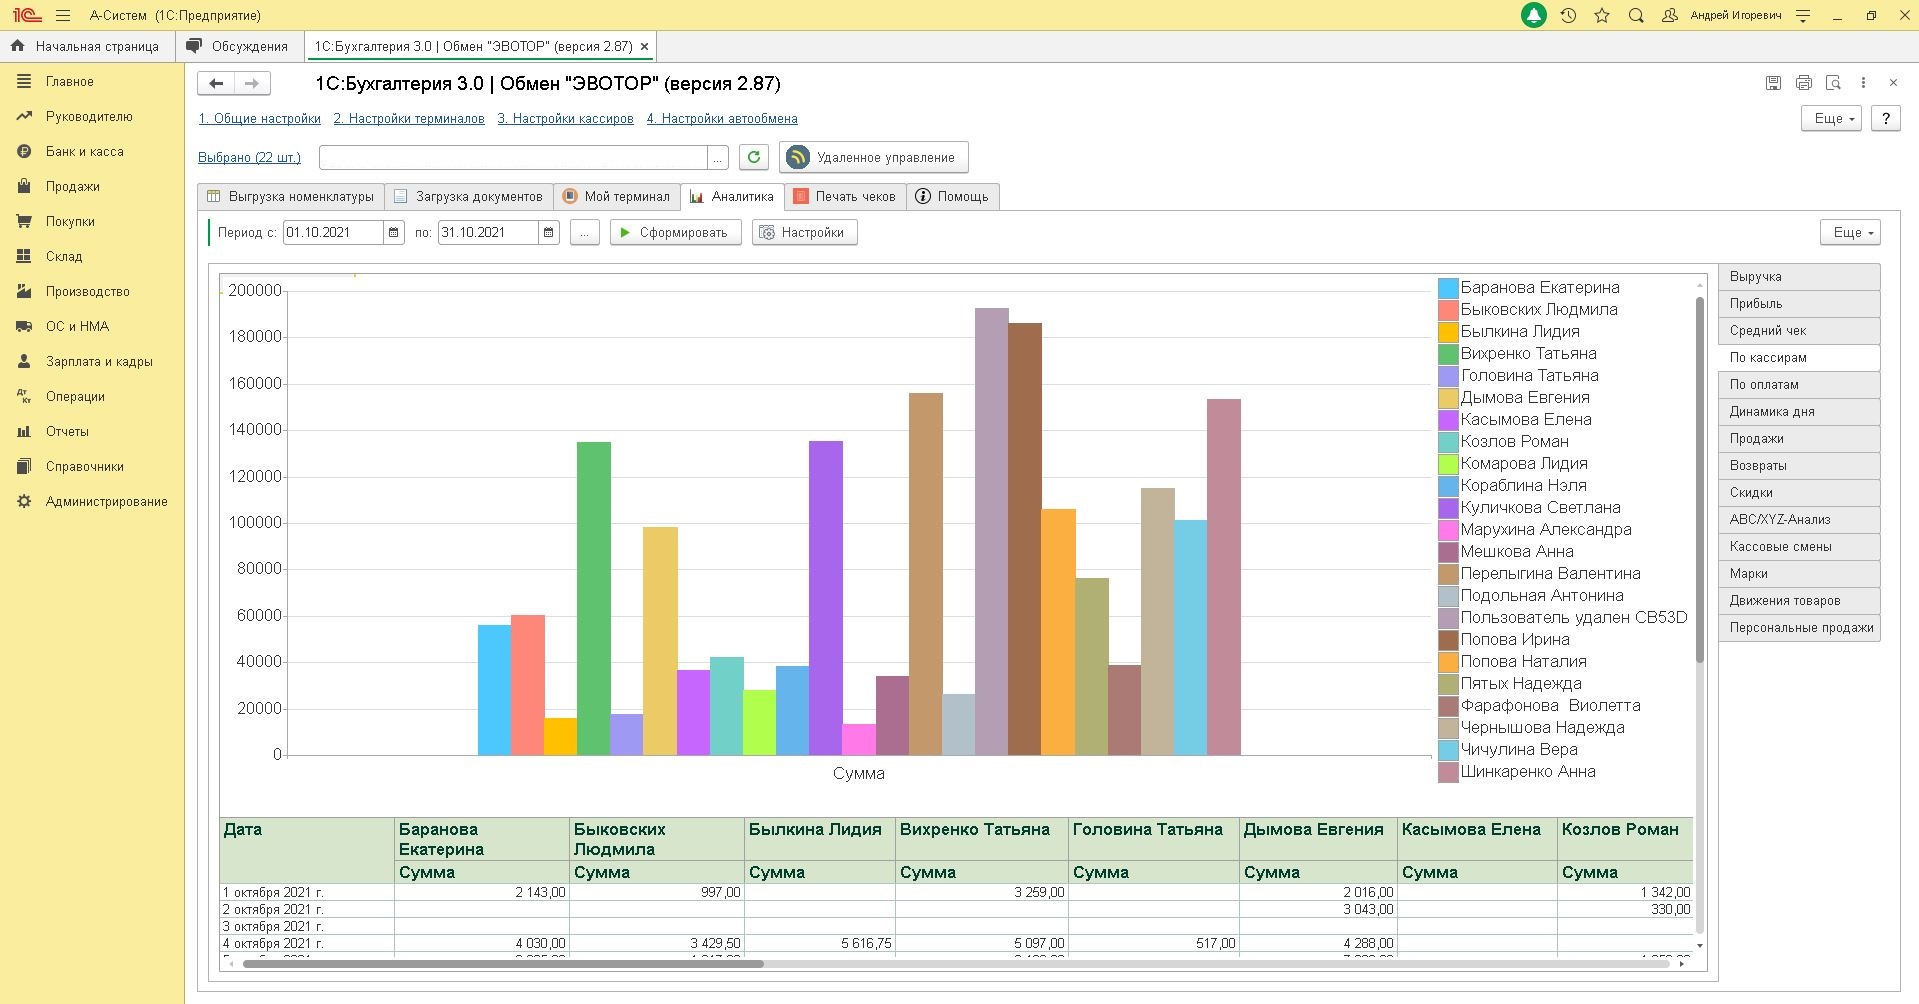Open the history clock icon
Image resolution: width=1919 pixels, height=1004 pixels.
point(1568,15)
